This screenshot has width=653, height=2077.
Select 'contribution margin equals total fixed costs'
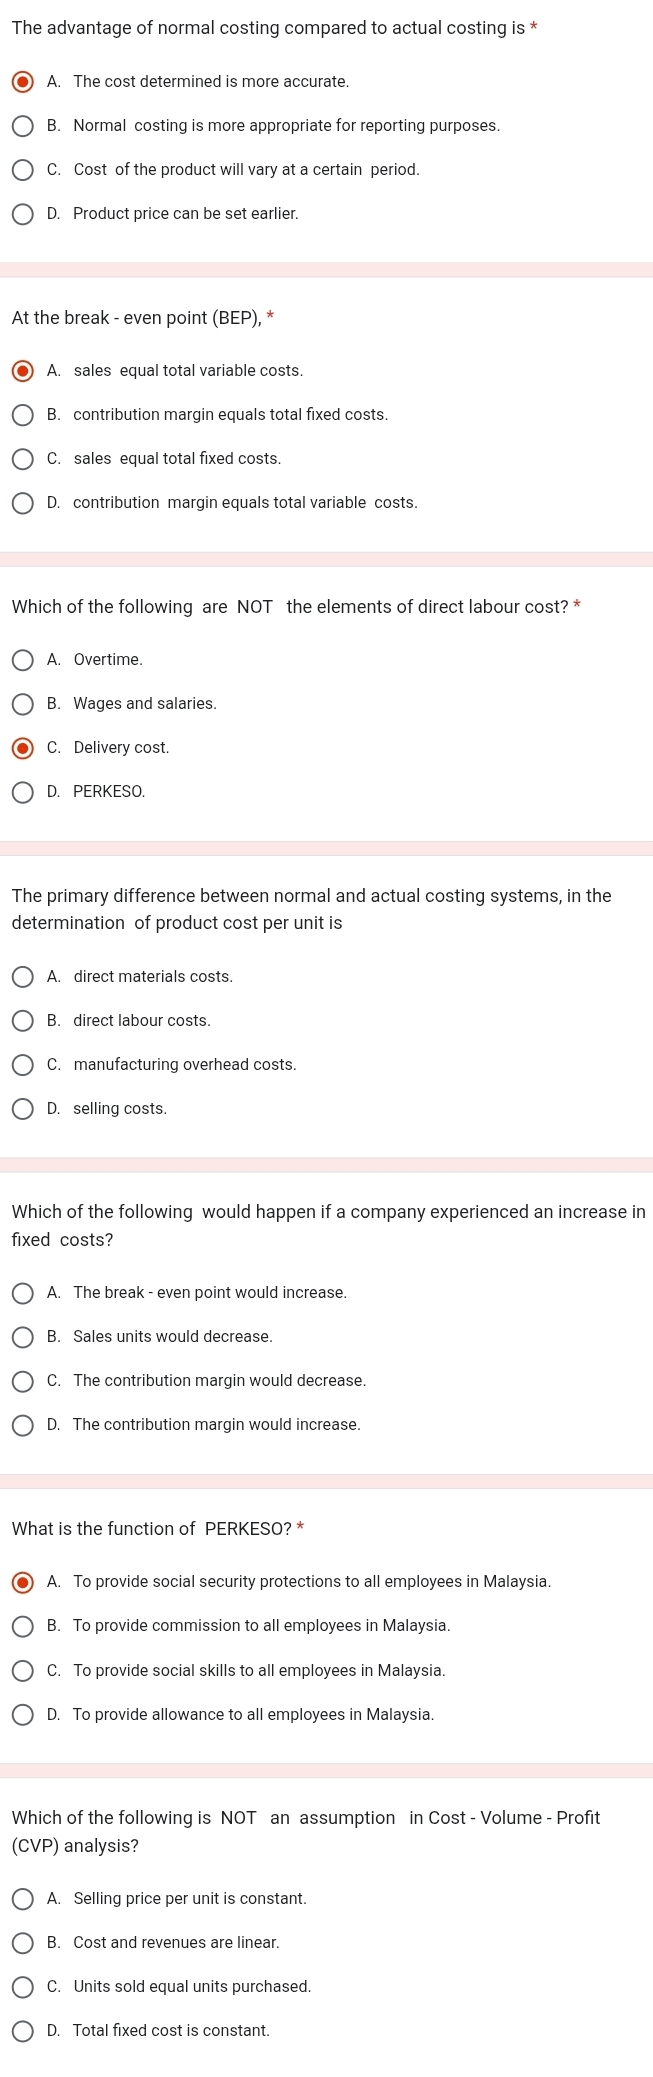pos(22,415)
